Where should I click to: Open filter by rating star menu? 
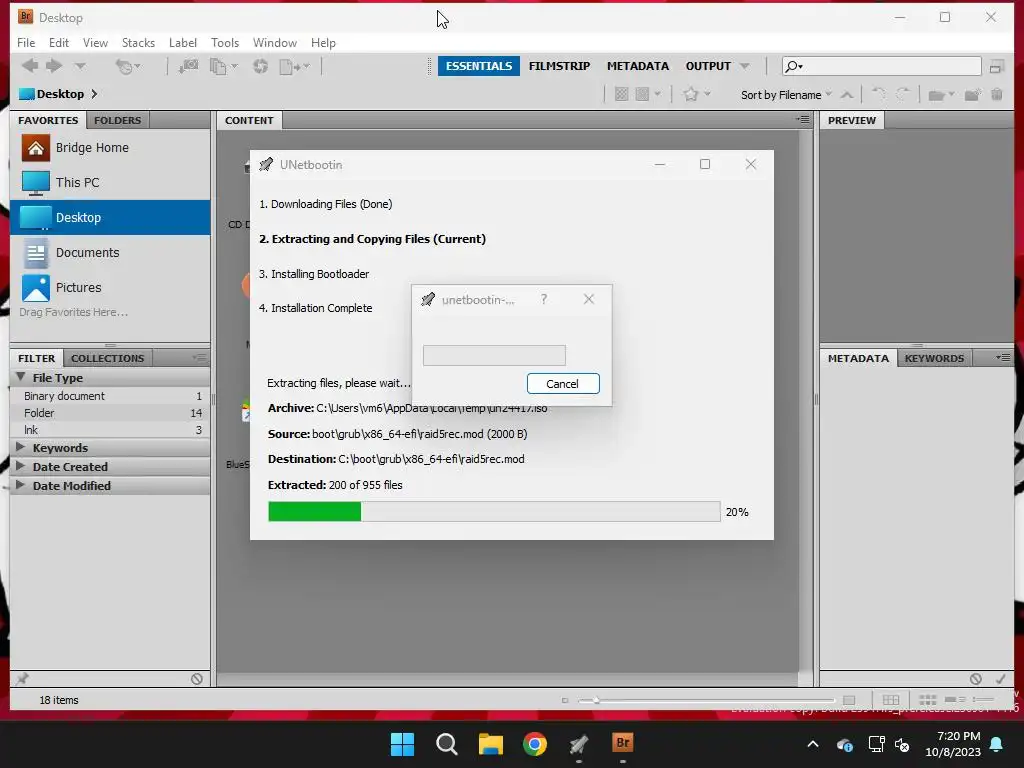[x=696, y=94]
